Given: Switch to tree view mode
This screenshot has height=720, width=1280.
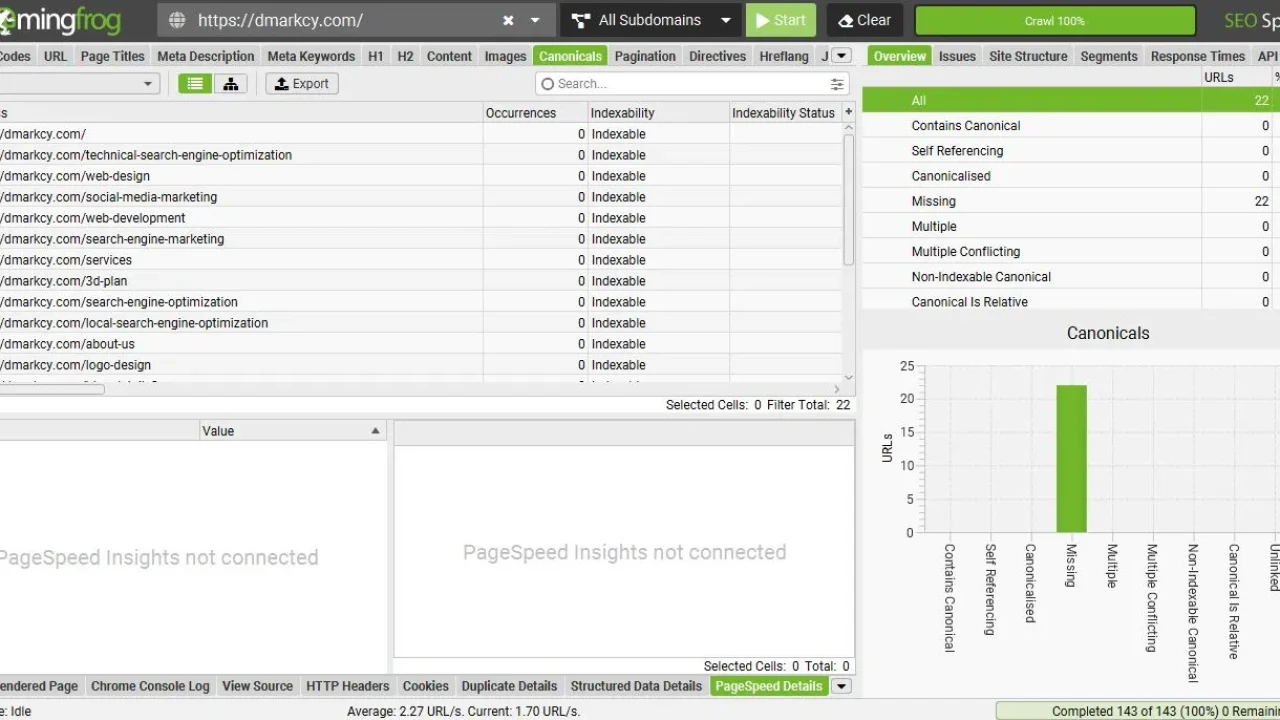Looking at the screenshot, I should coord(231,83).
